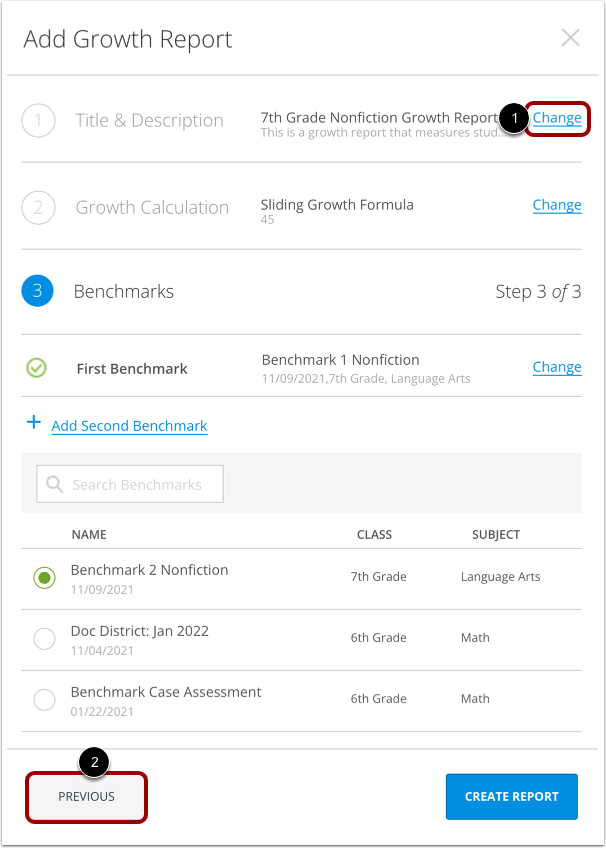Screen dimensions: 606x848
Task: Select the blue Step 3 Benchmarks circle
Action: tap(37, 291)
